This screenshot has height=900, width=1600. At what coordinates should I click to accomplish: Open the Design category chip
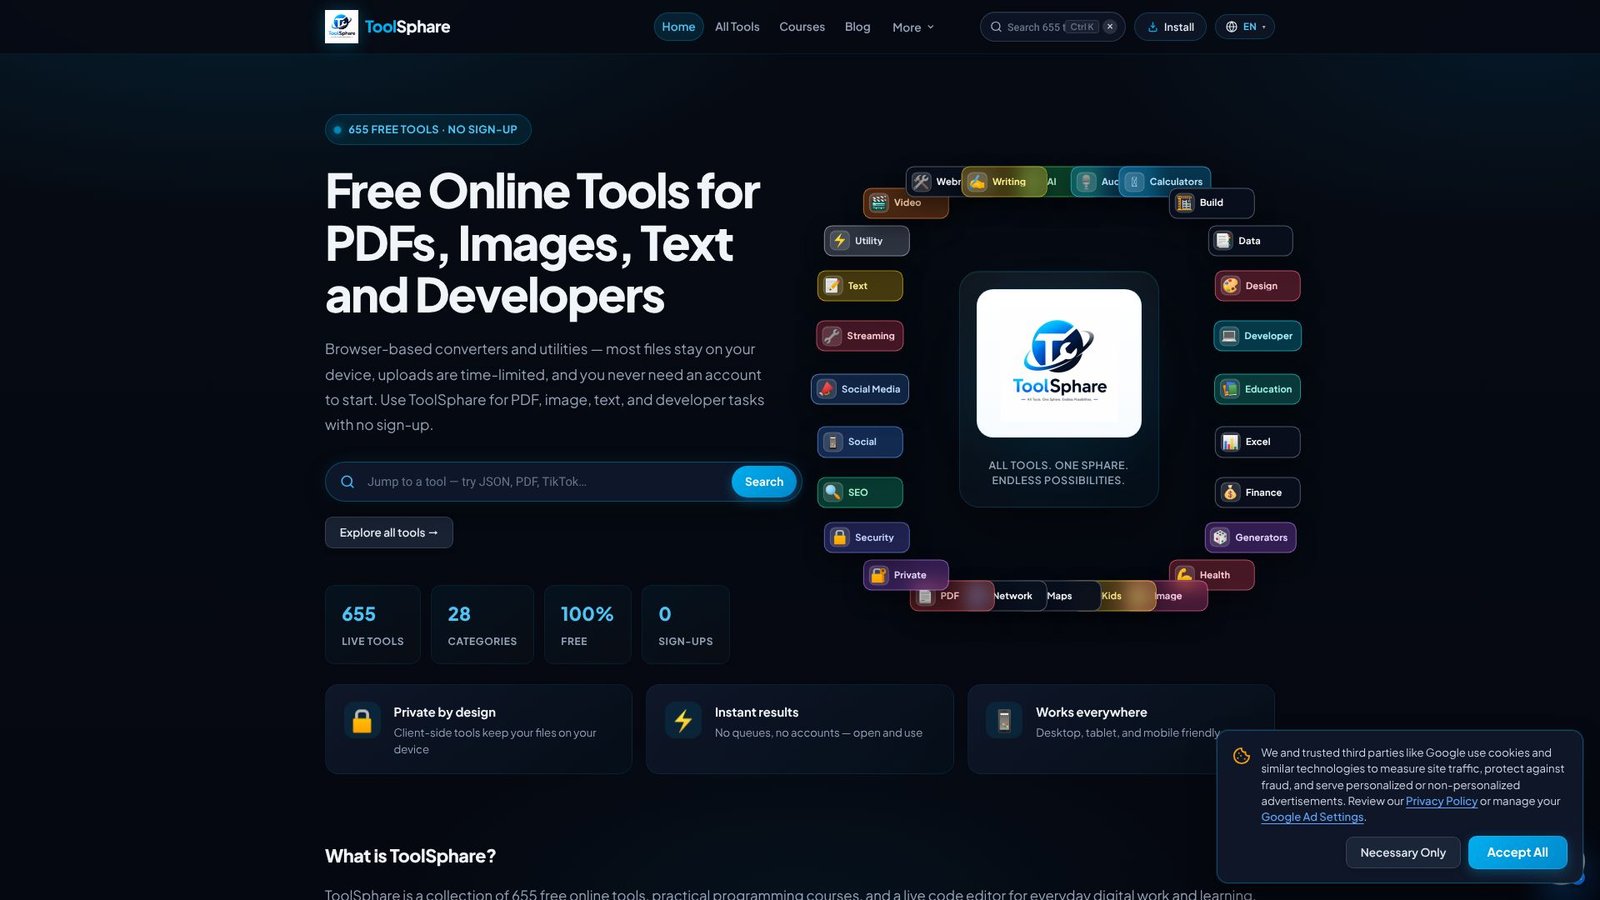[1258, 286]
